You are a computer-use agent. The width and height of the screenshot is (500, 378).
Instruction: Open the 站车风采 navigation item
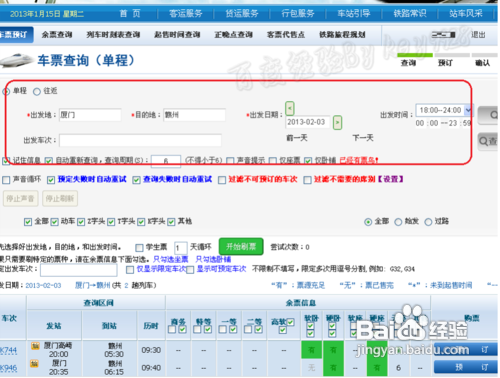tap(466, 14)
